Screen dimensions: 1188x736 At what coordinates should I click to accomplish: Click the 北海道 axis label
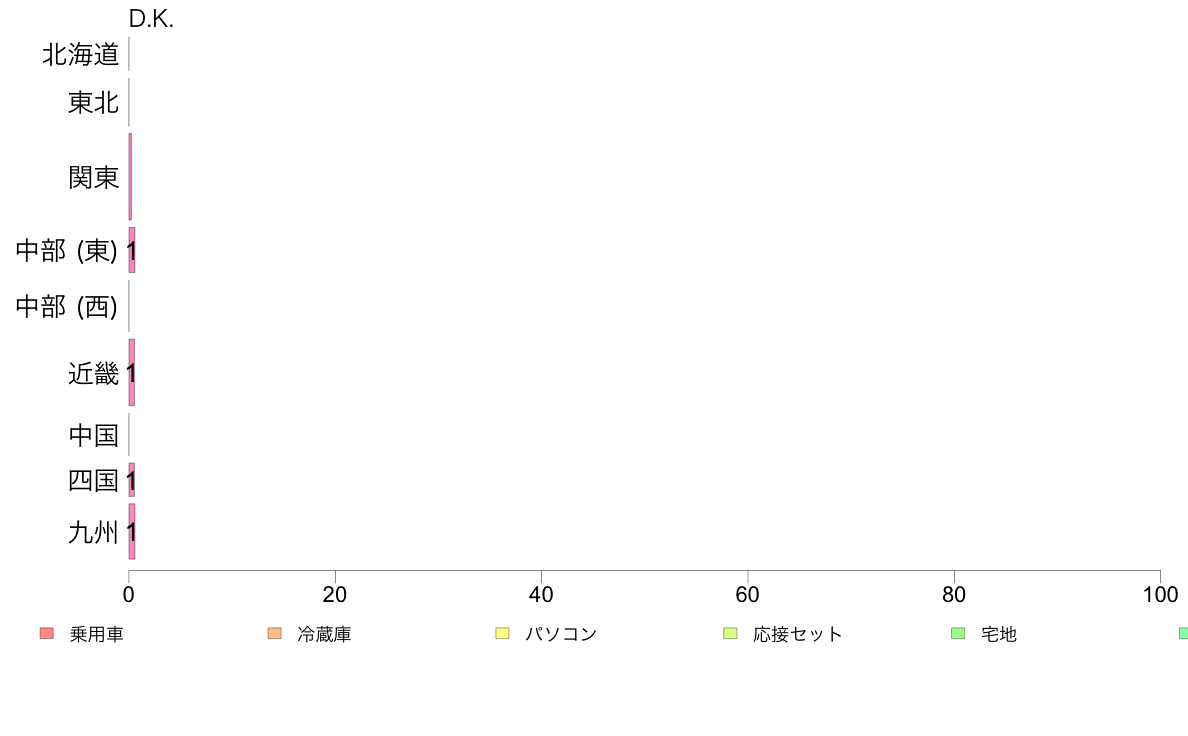pyautogui.click(x=80, y=55)
